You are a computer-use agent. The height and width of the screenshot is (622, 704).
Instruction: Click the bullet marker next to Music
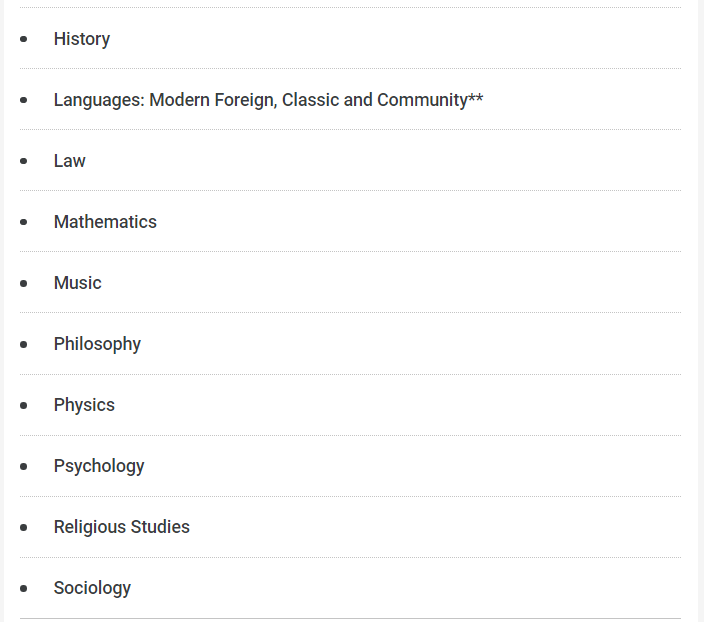coord(24,284)
